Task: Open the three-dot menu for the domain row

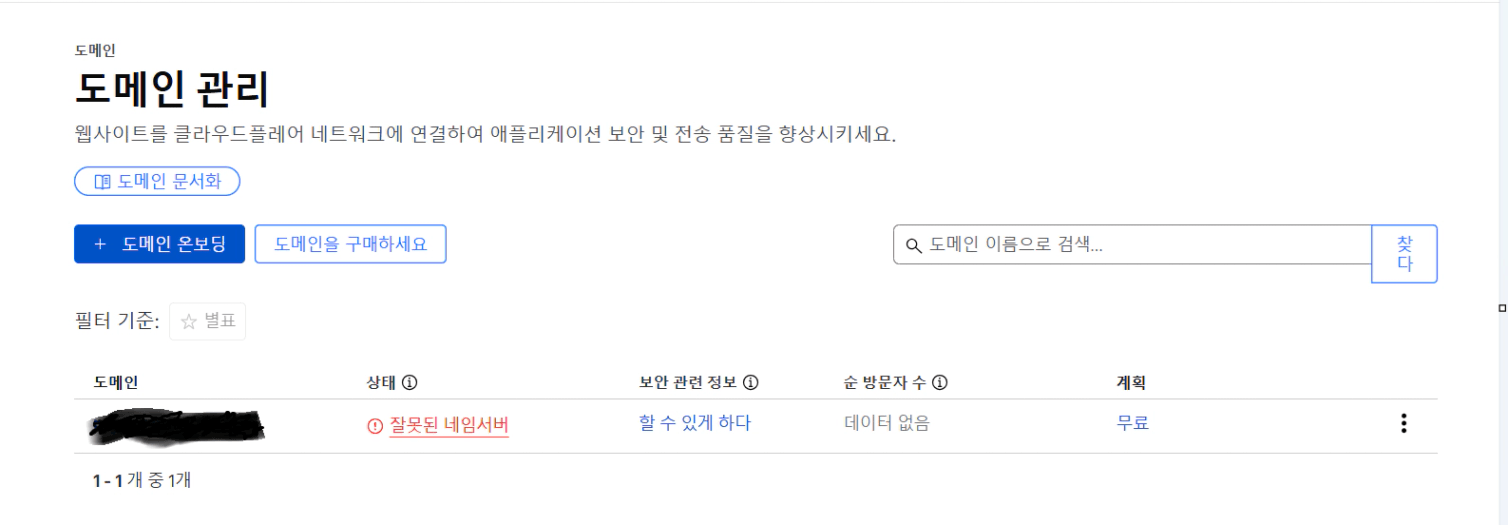Action: coord(1404,424)
